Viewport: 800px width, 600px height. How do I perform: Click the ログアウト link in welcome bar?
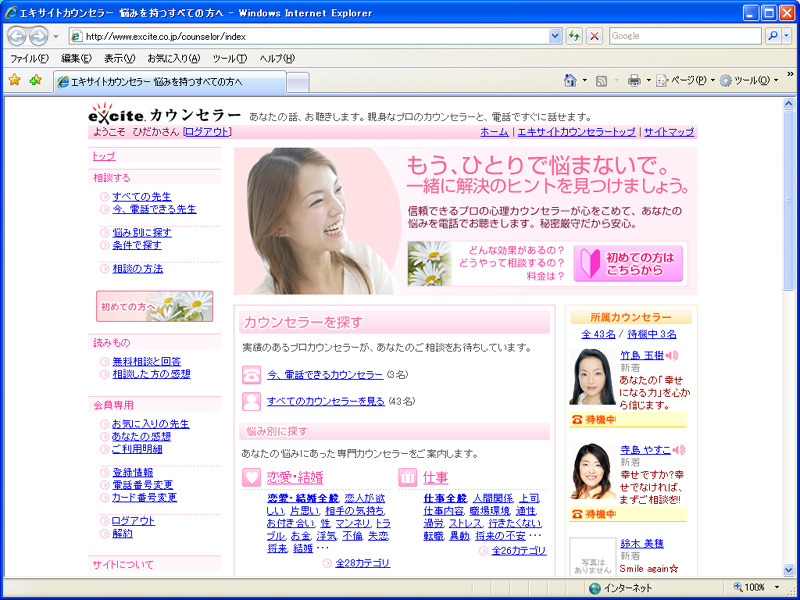(x=207, y=132)
